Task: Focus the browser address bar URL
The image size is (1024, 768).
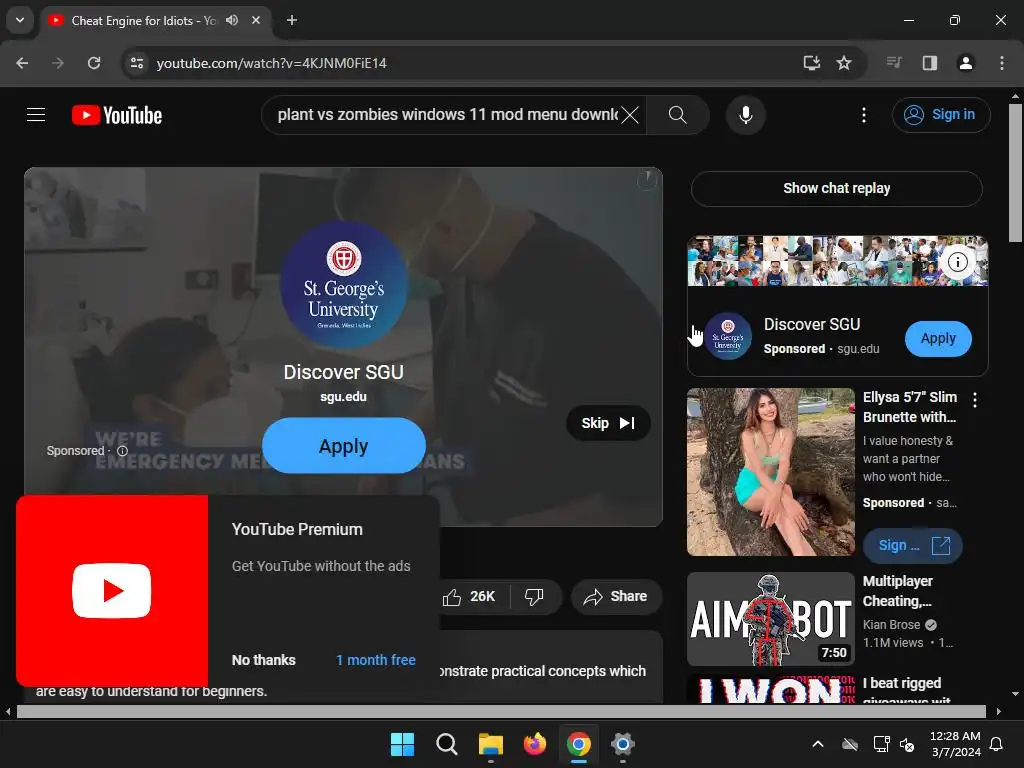Action: click(x=272, y=63)
